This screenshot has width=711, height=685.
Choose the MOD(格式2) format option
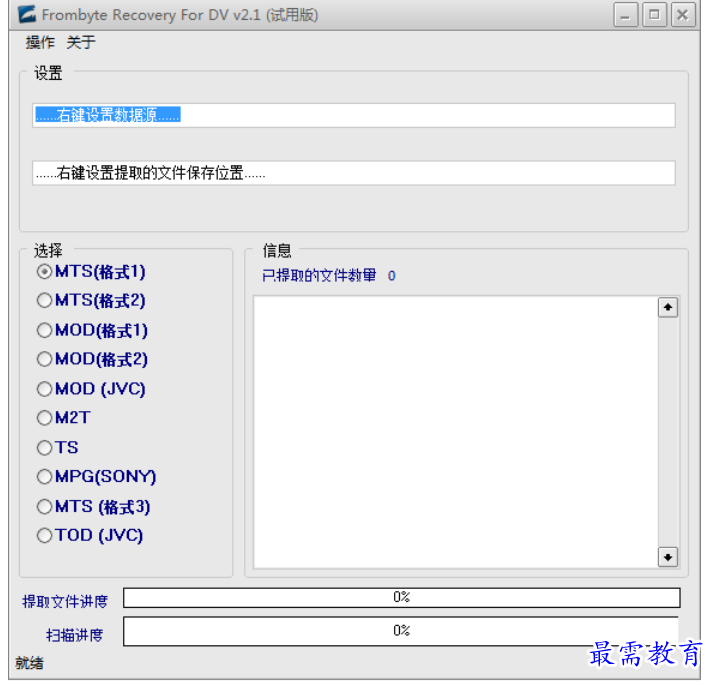click(44, 360)
